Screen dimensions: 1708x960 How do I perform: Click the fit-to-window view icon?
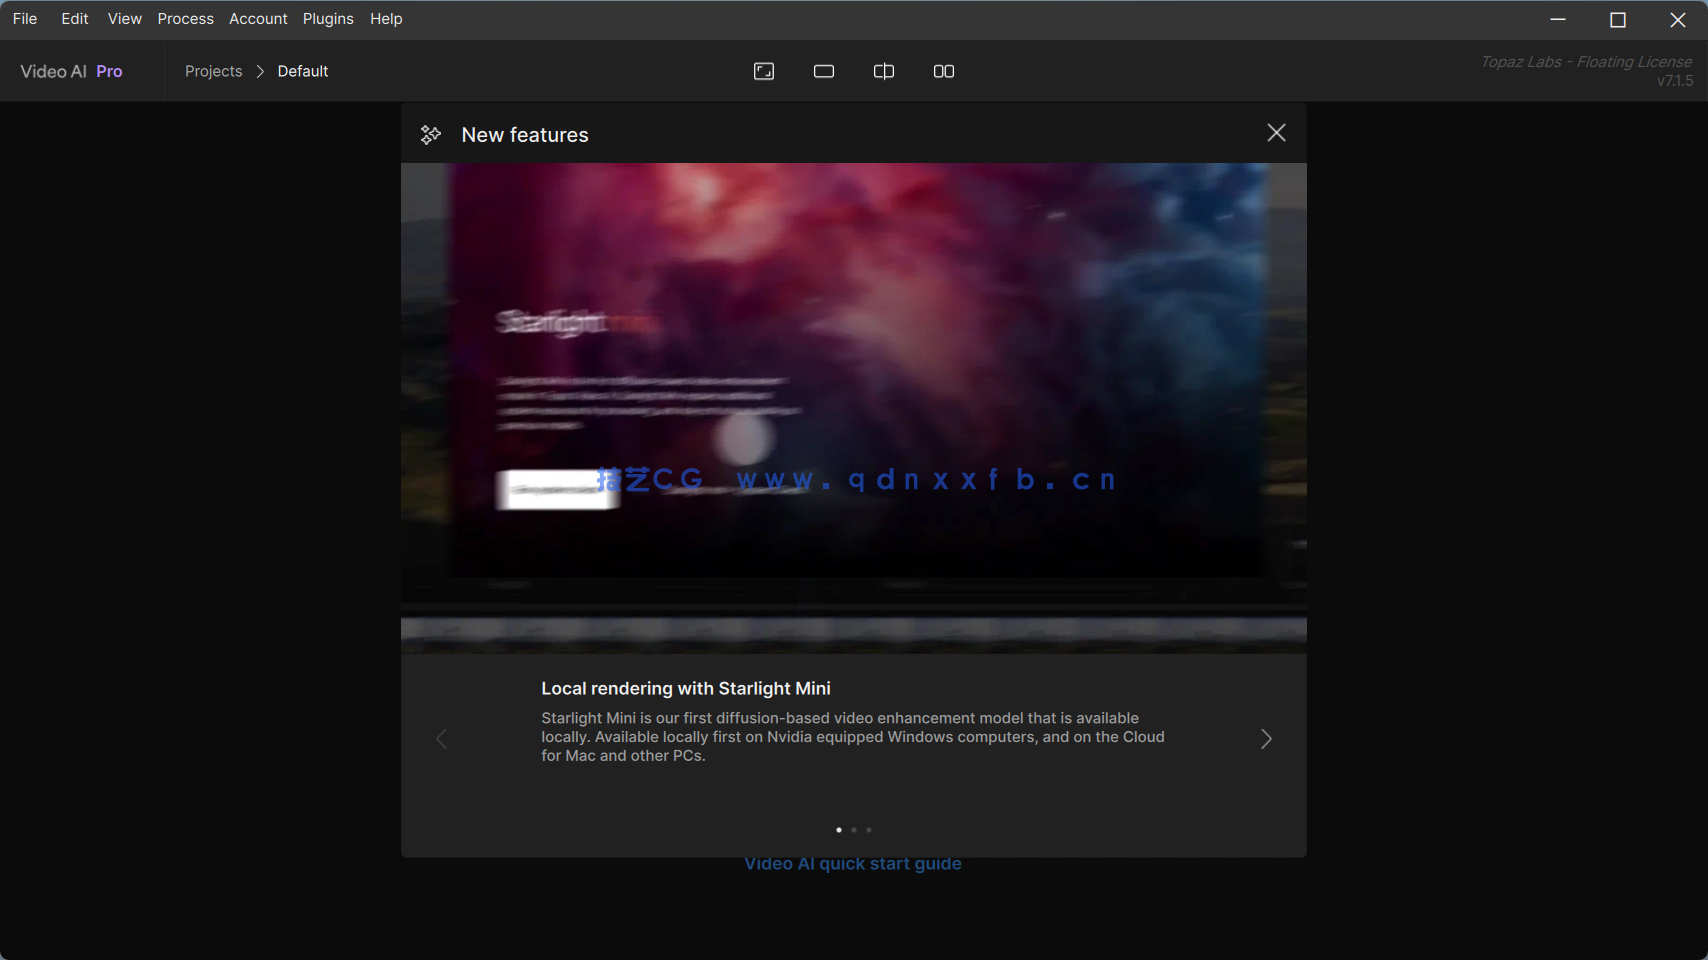click(x=764, y=71)
